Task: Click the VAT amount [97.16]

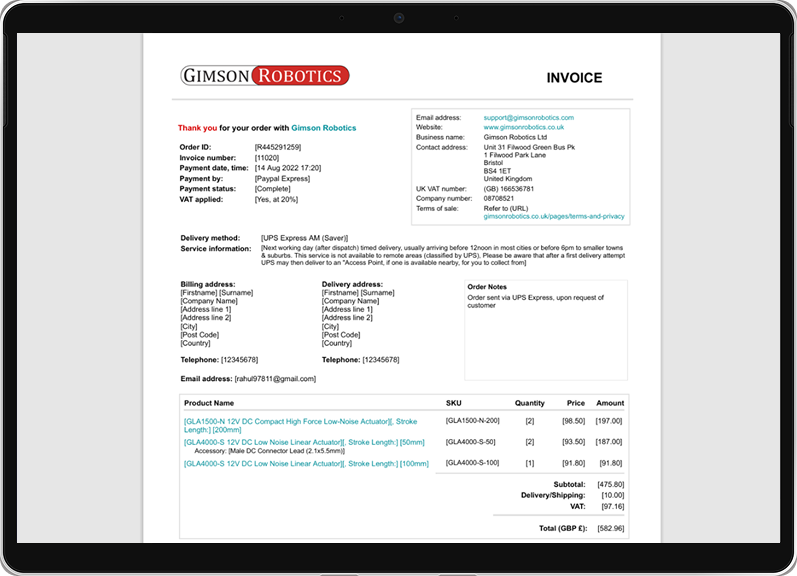Action: point(612,506)
